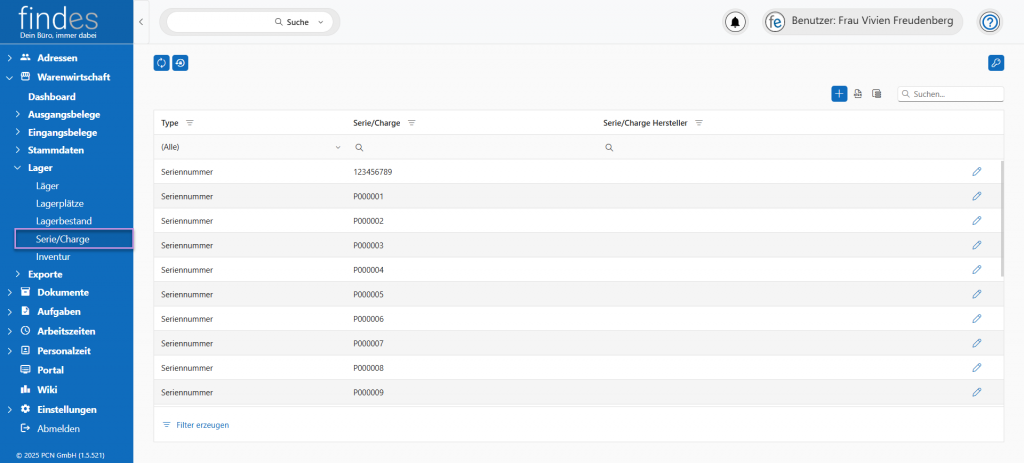This screenshot has height=463, width=1024.
Task: Open notifications via the bell icon
Action: pos(736,22)
